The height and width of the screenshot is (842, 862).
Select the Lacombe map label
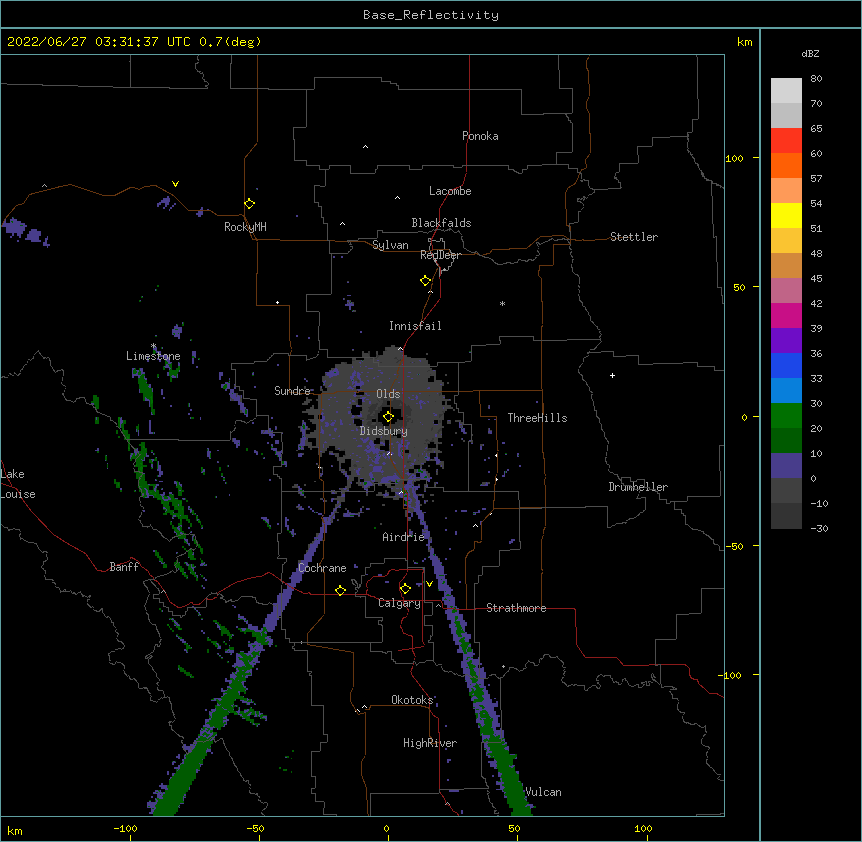tap(450, 191)
